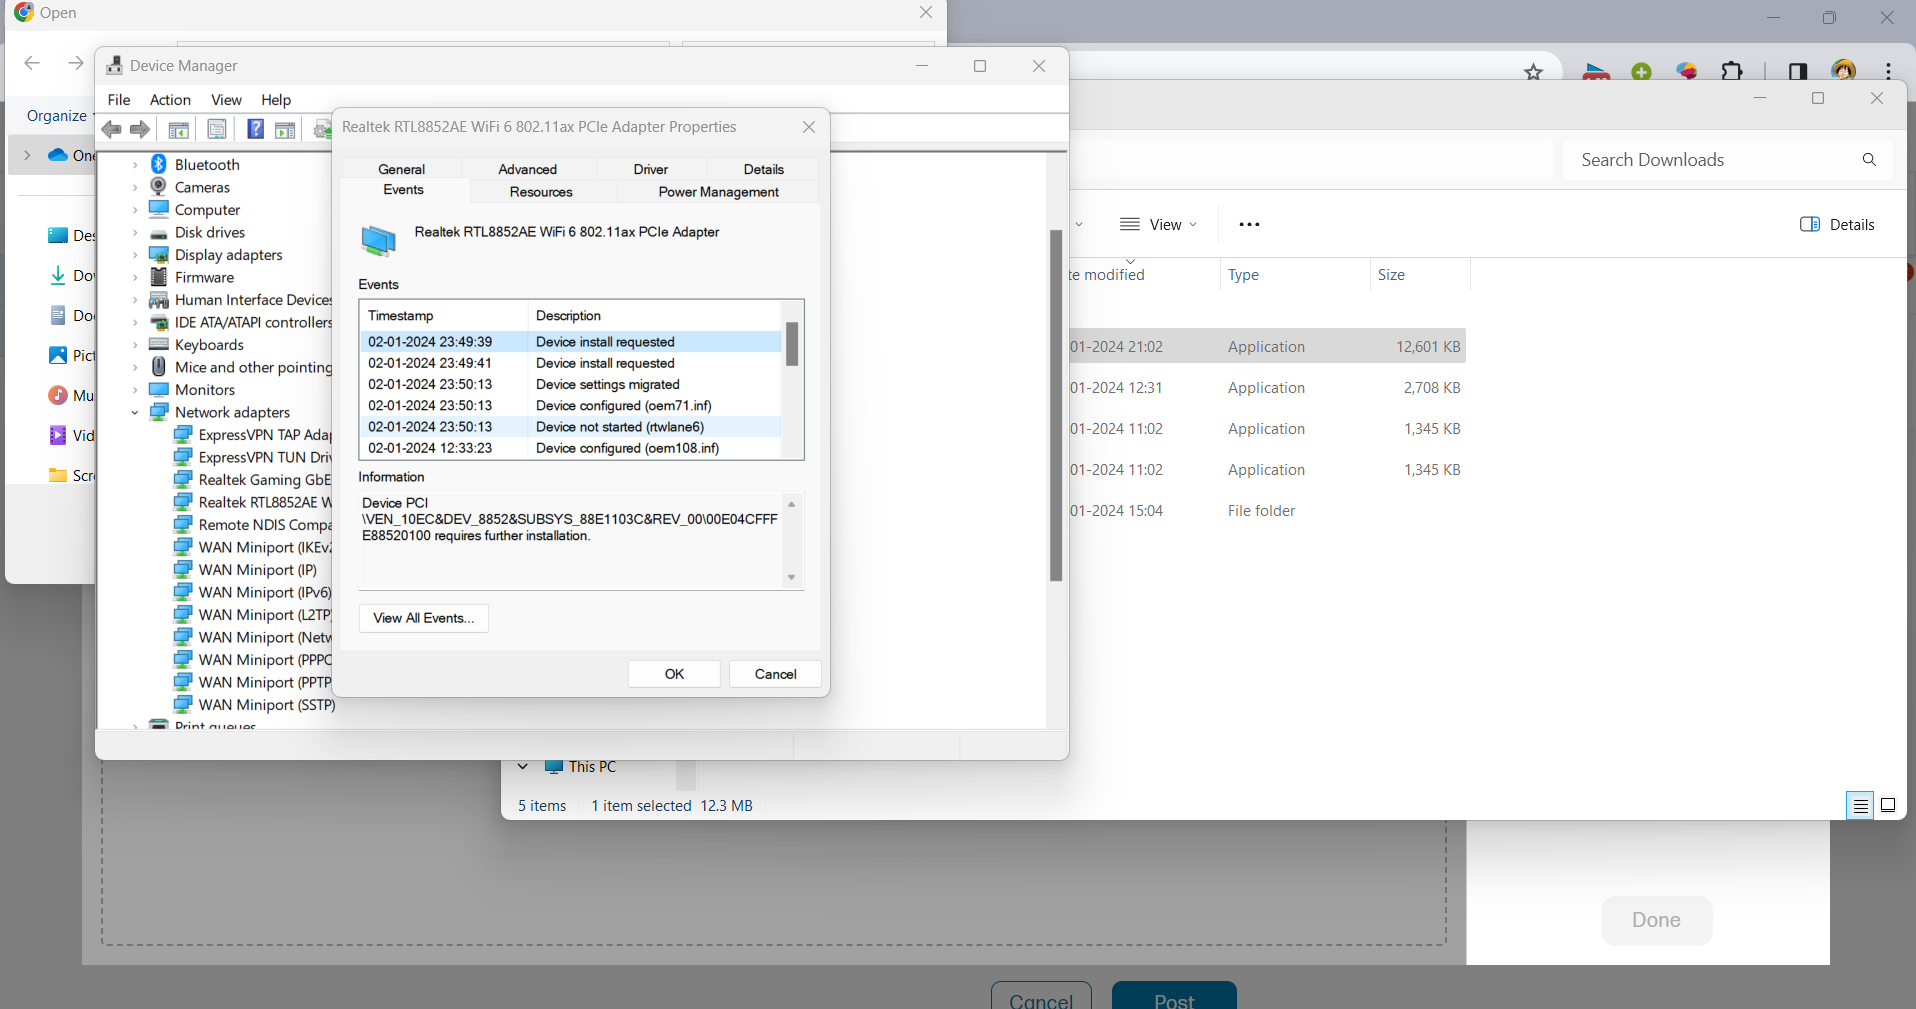Click OK in the adapter properties dialog

(x=673, y=673)
